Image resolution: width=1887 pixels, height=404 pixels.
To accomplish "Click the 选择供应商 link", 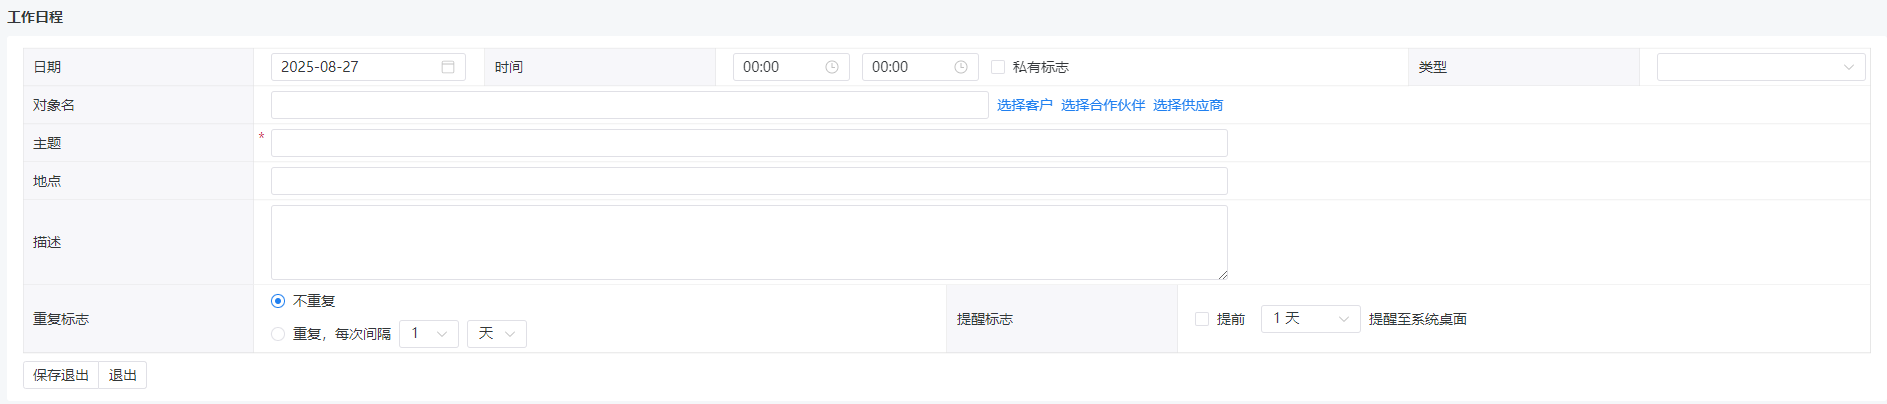I will 1187,105.
